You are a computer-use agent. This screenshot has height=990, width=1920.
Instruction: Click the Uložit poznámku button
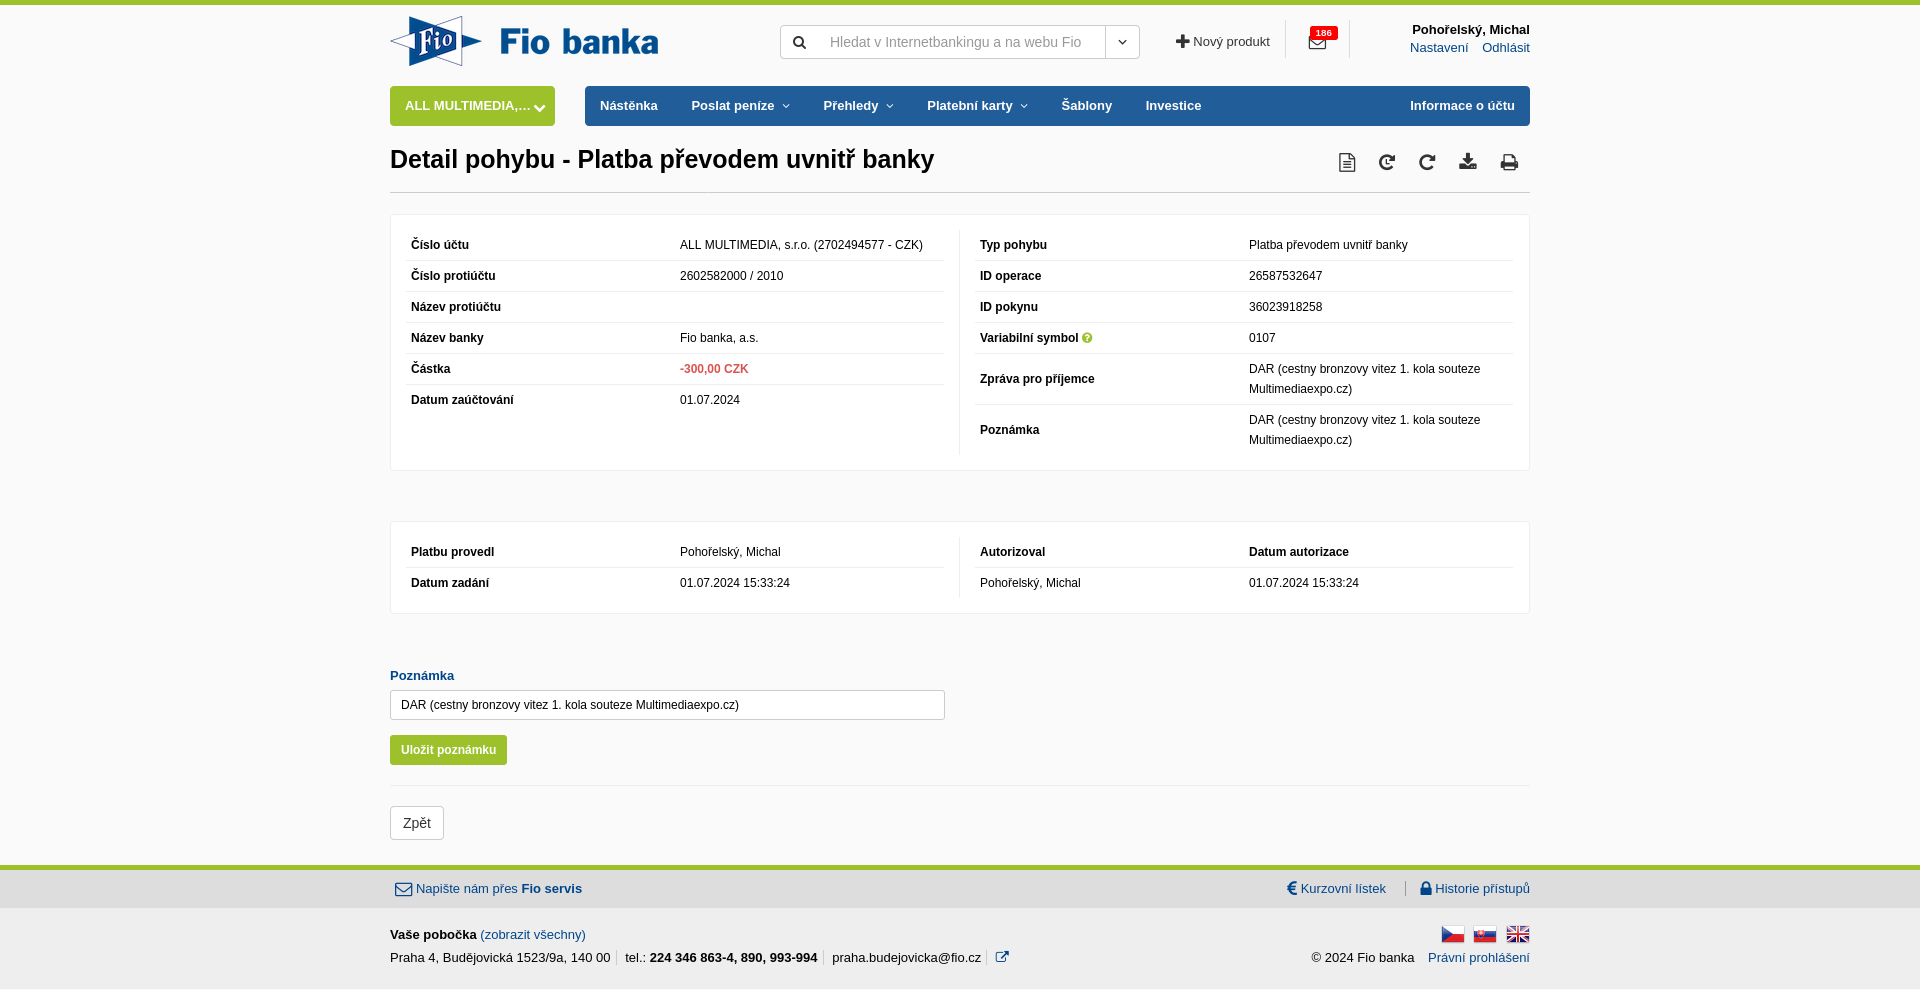pyautogui.click(x=448, y=750)
